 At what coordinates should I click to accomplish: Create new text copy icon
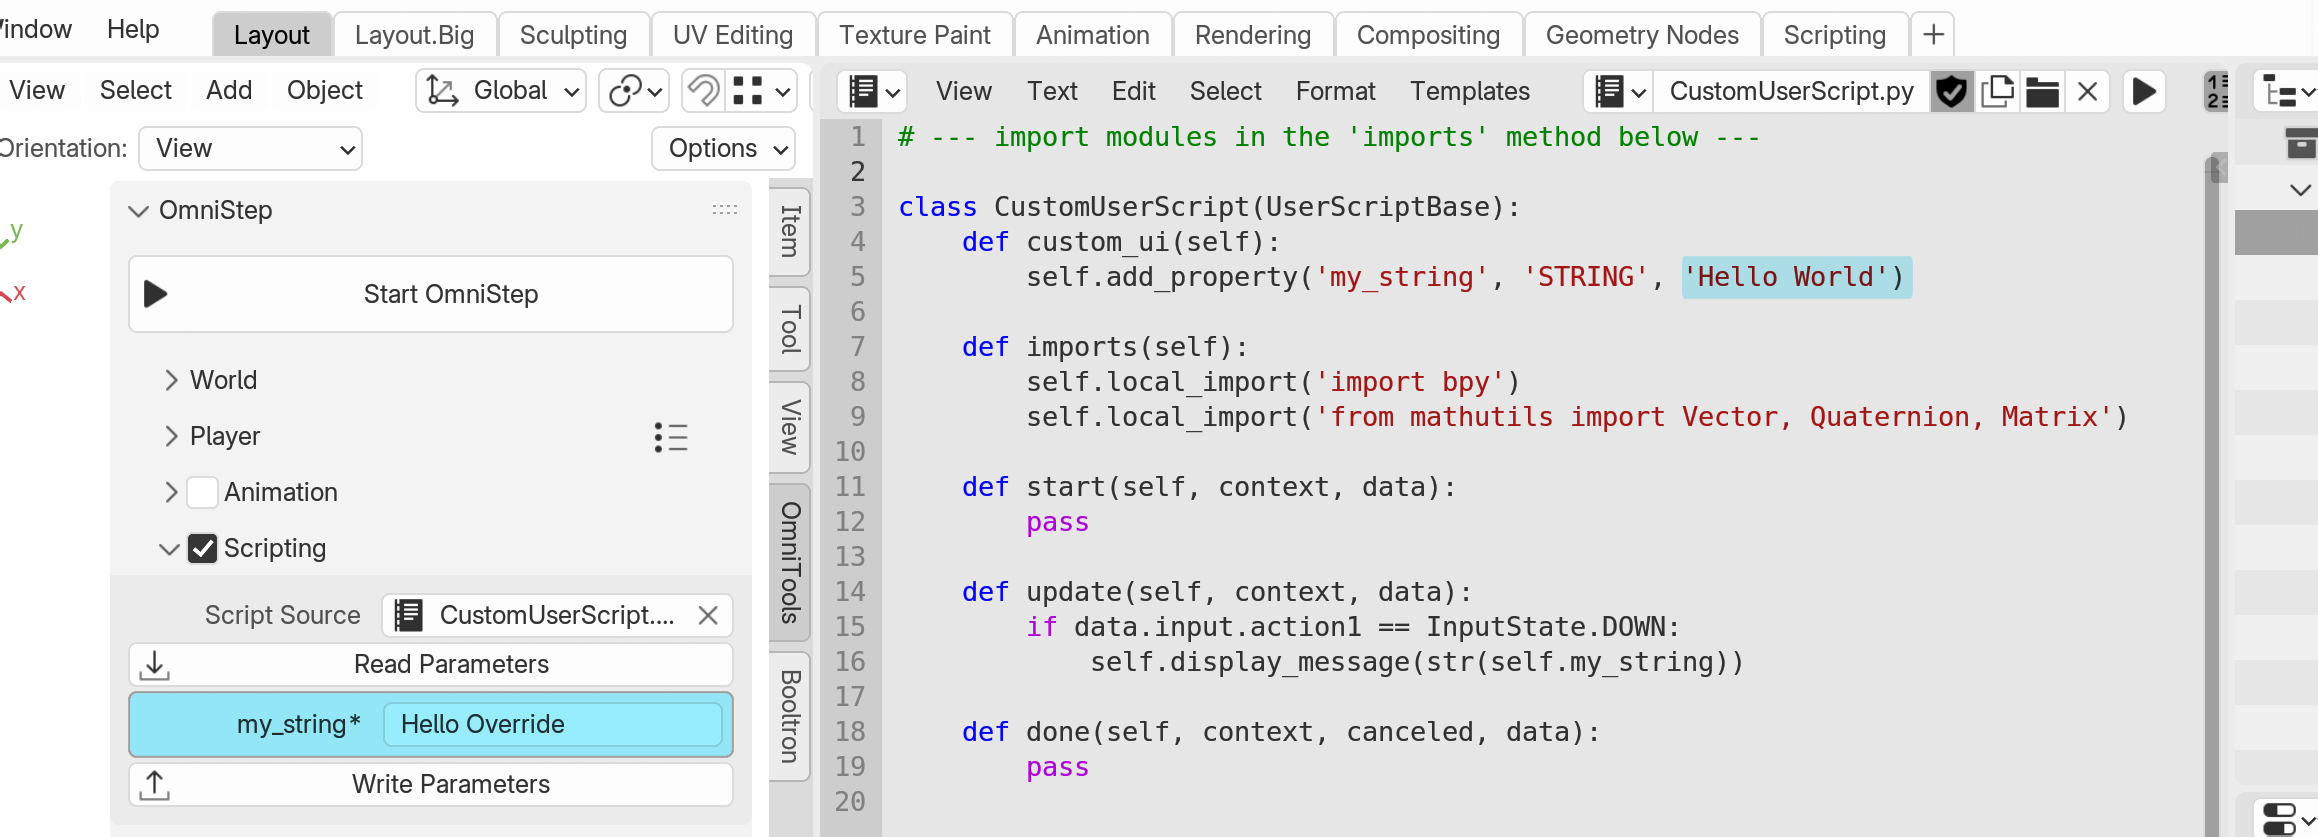coord(1997,92)
